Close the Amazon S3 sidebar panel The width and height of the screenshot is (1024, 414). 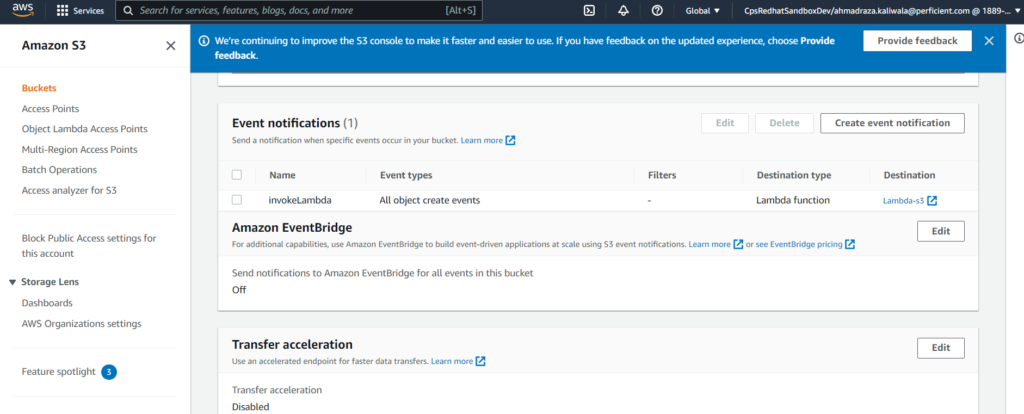coord(170,46)
